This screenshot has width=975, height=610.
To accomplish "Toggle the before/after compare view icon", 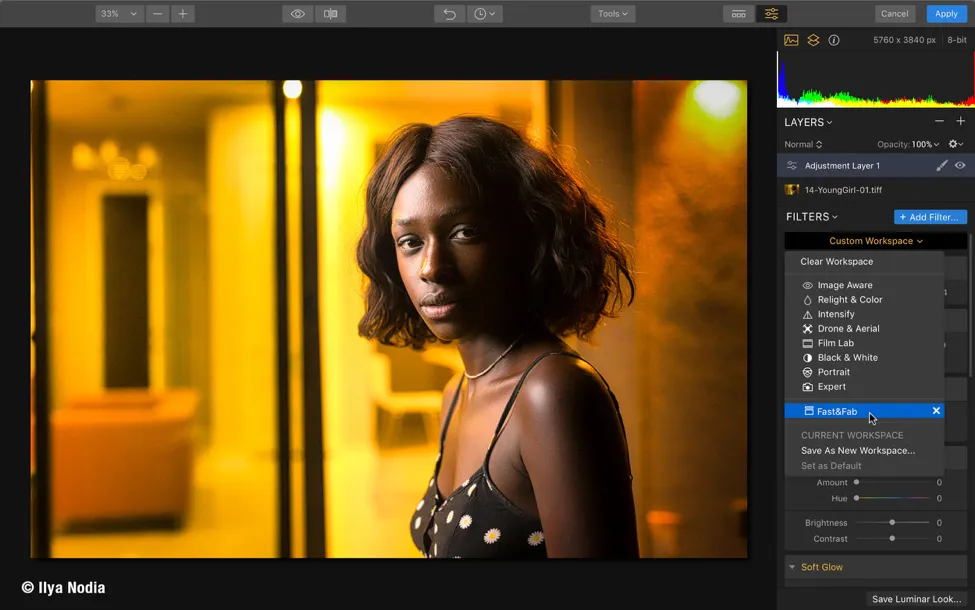I will (x=330, y=14).
